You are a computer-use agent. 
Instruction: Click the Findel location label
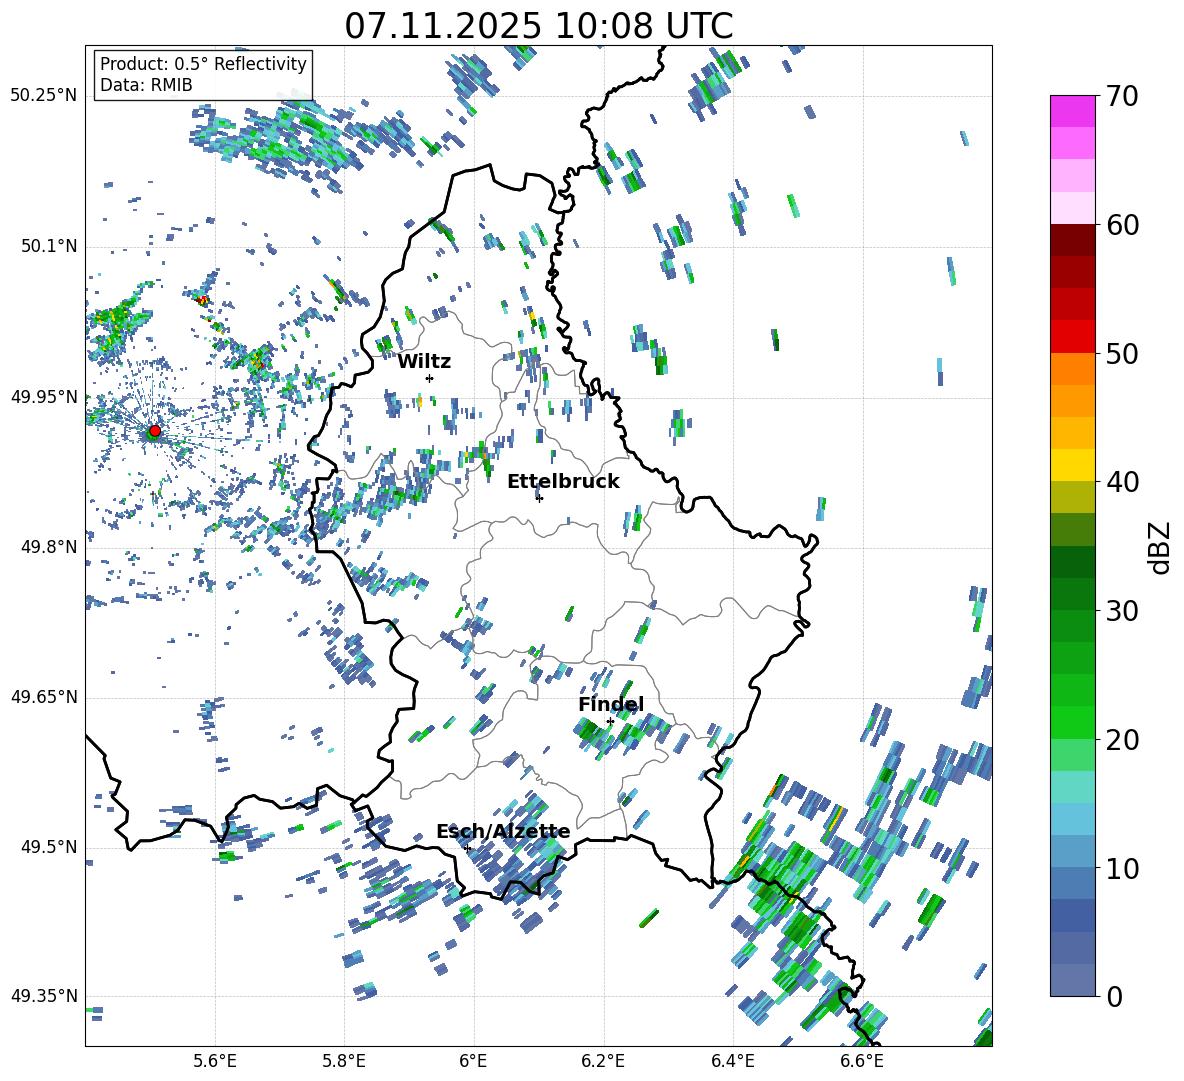pos(611,704)
